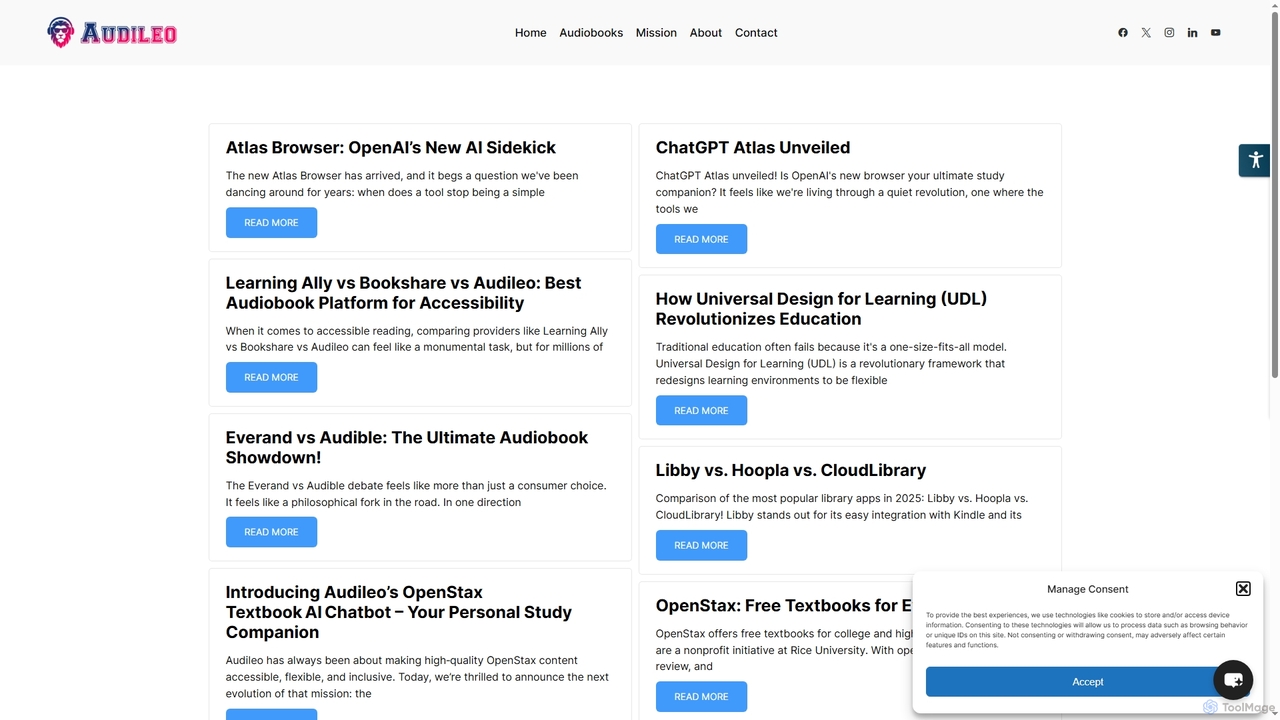Click excerpt starting 'When it comes to accessible reading'
Screen dimensions: 1280x720
417,339
